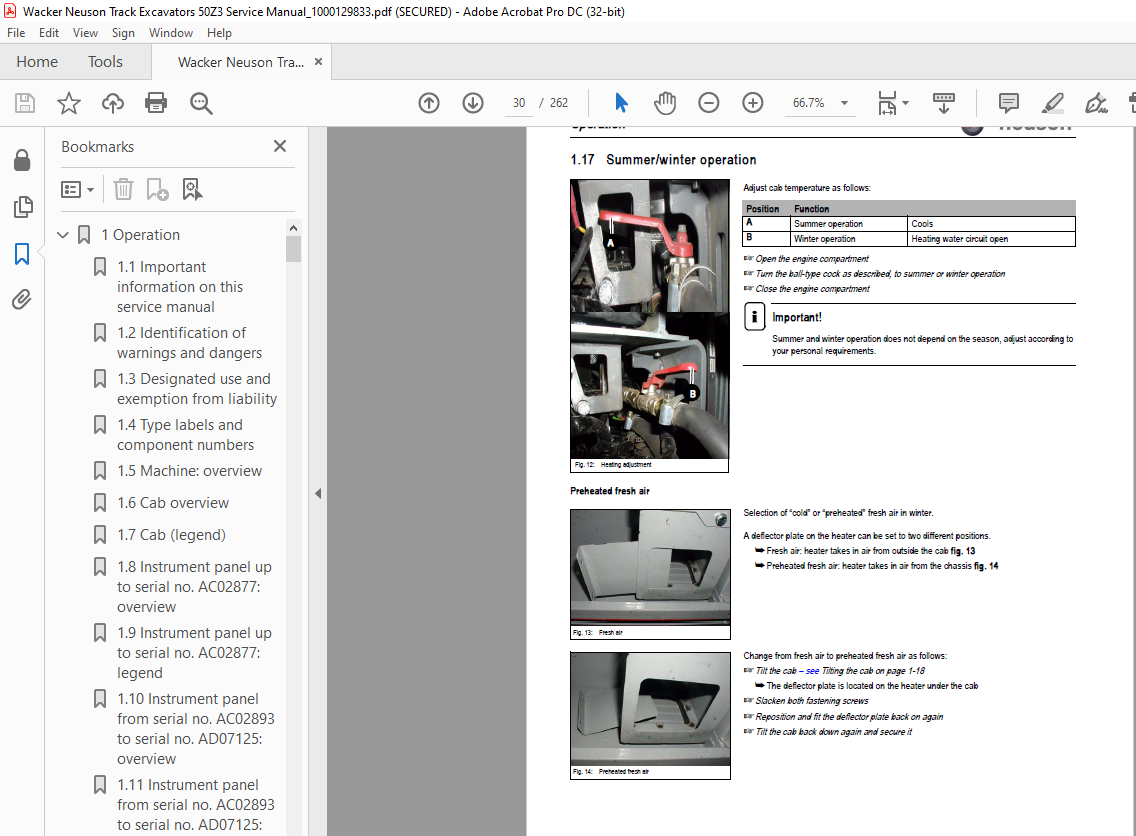This screenshot has height=836, width=1136.
Task: Open bookmark 1.9 Instrument panel legend
Action: [x=194, y=653]
